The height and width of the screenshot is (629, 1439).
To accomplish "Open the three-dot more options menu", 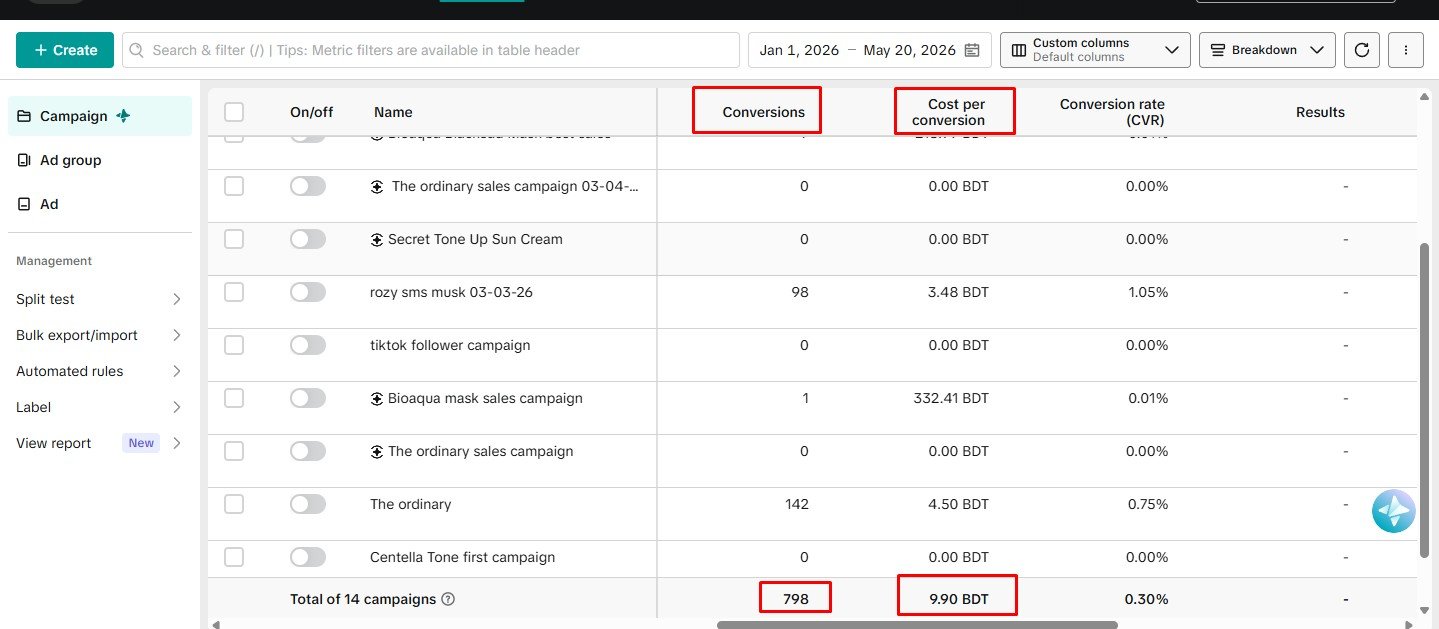I will coord(1406,50).
